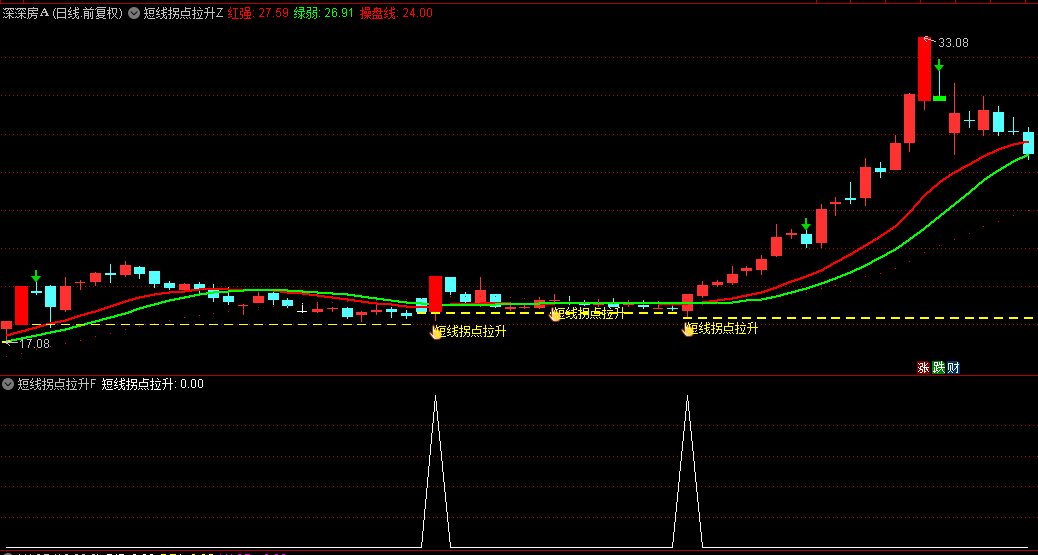Click the 操盘线: 24.00 value
This screenshot has width=1038, height=555.
tap(396, 13)
